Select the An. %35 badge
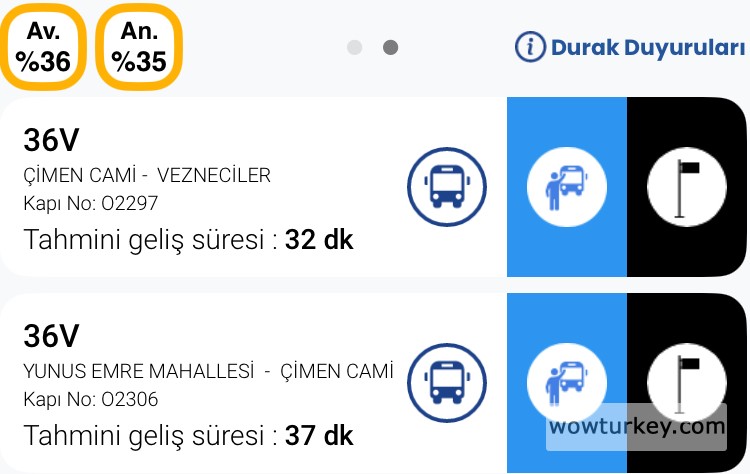Image resolution: width=750 pixels, height=474 pixels. point(139,47)
